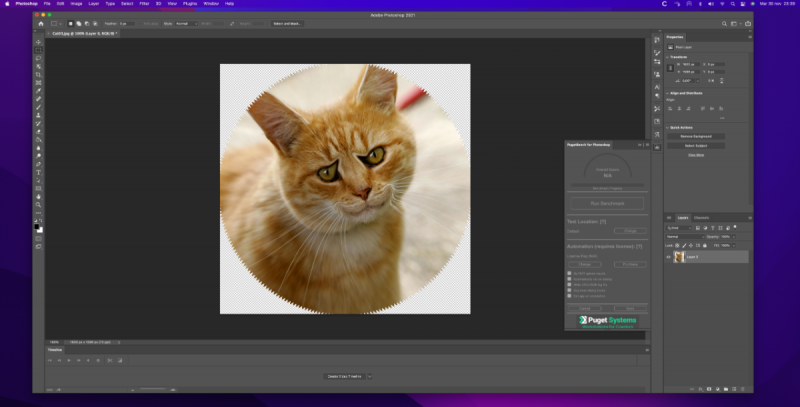Image resolution: width=800 pixels, height=407 pixels.
Task: Open the layer blend mode dropdown
Action: 685,236
